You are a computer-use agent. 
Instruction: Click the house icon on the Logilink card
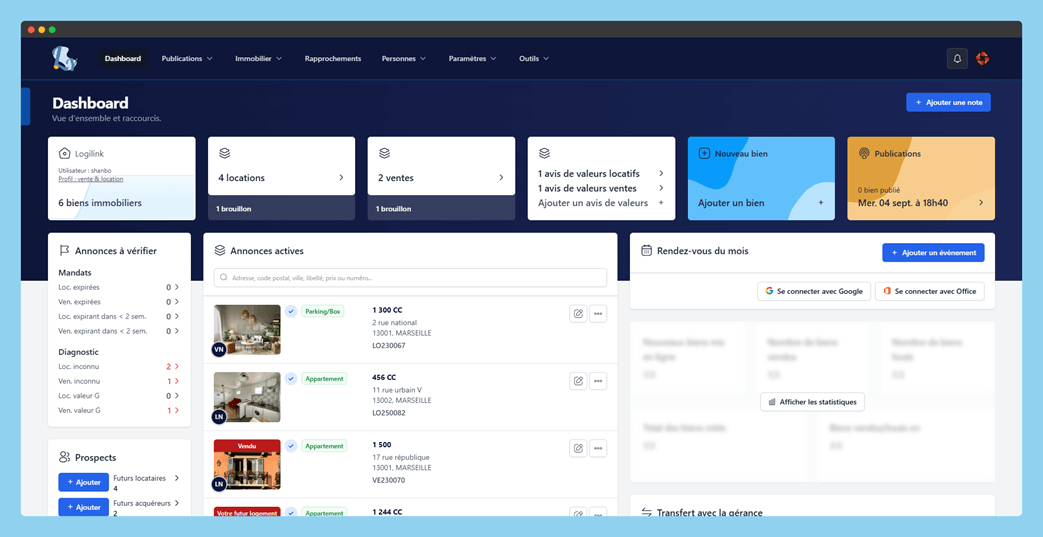pos(65,154)
